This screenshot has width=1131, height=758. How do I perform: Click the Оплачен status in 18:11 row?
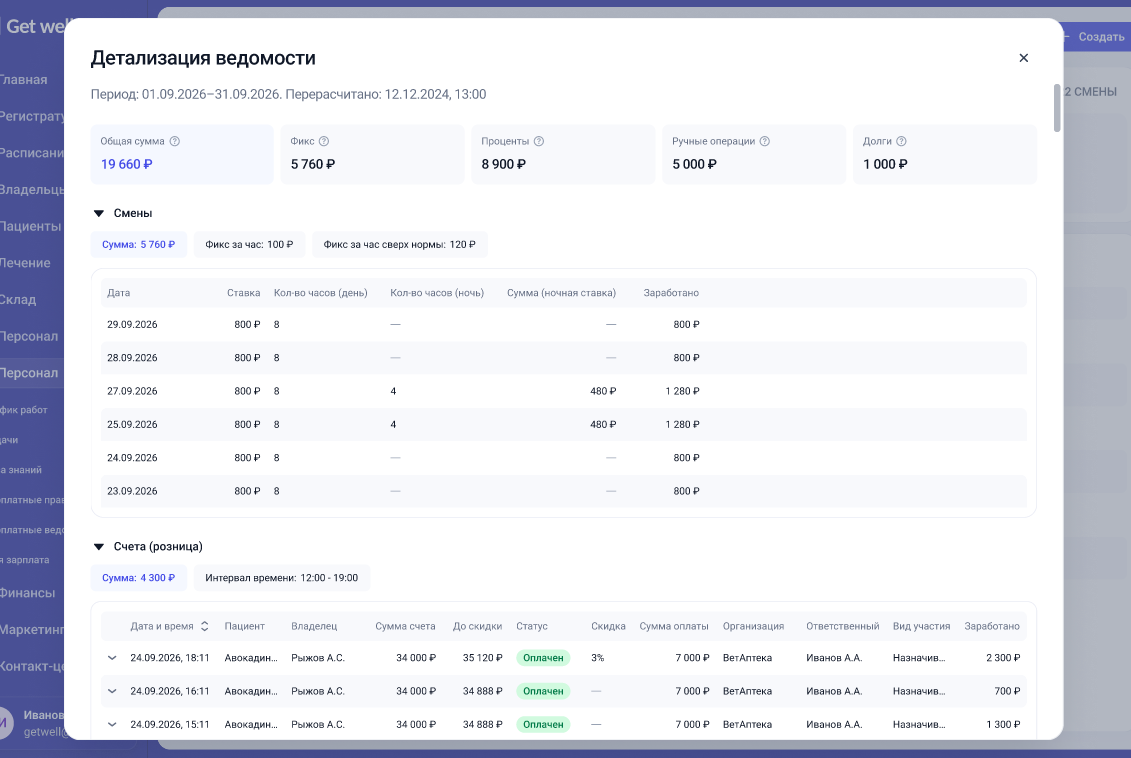(x=543, y=658)
